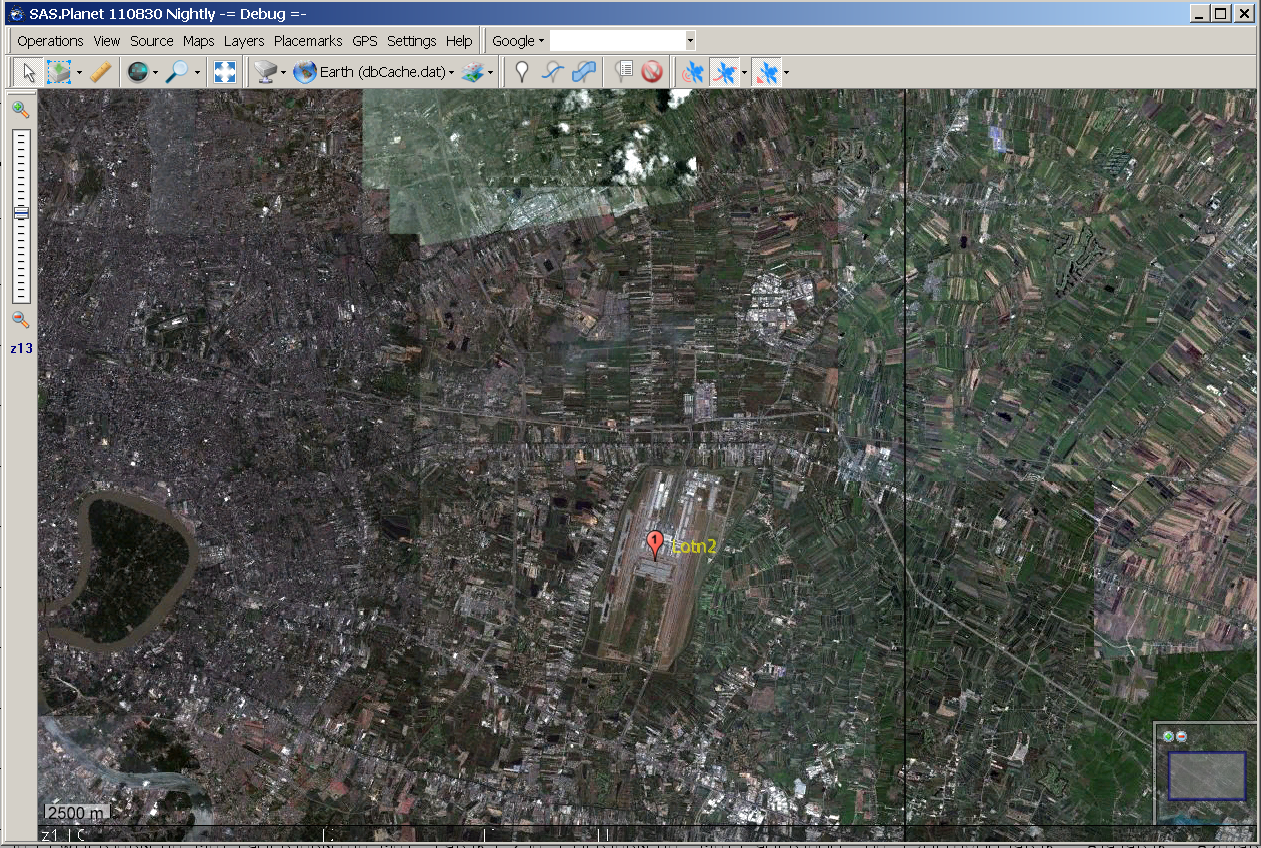The width and height of the screenshot is (1261, 848).
Task: Click the Lotn2 red placemark pin
Action: point(655,543)
